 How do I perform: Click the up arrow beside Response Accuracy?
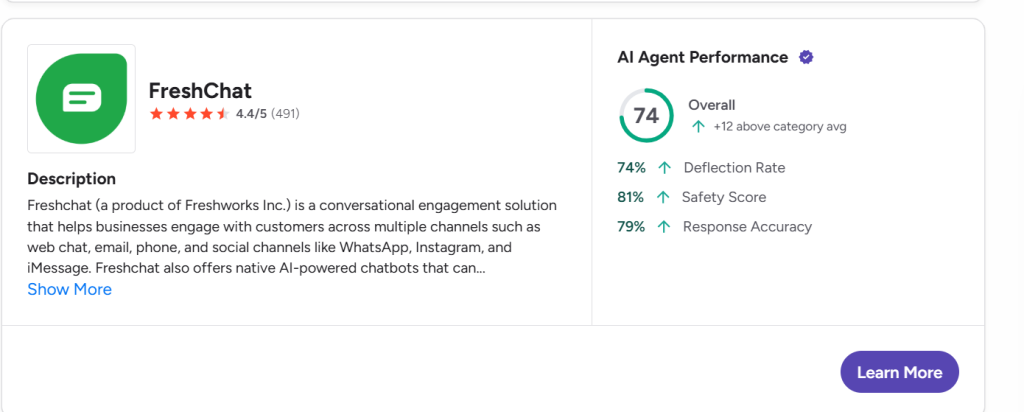pos(664,227)
